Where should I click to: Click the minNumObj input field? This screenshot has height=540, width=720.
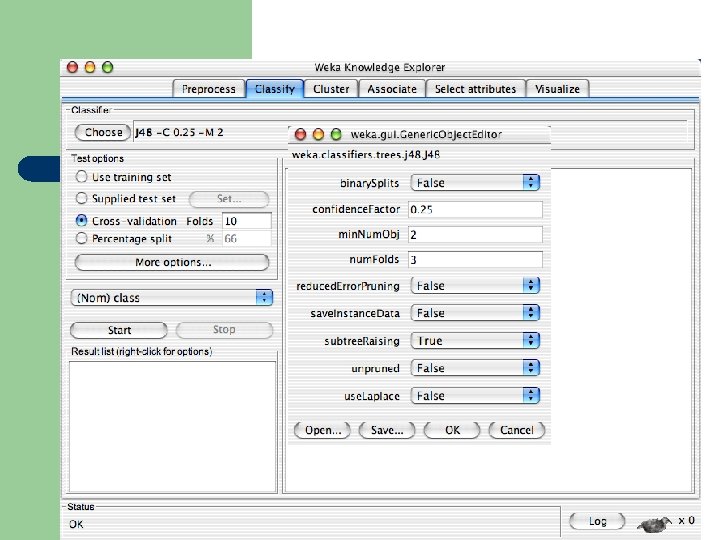click(475, 235)
